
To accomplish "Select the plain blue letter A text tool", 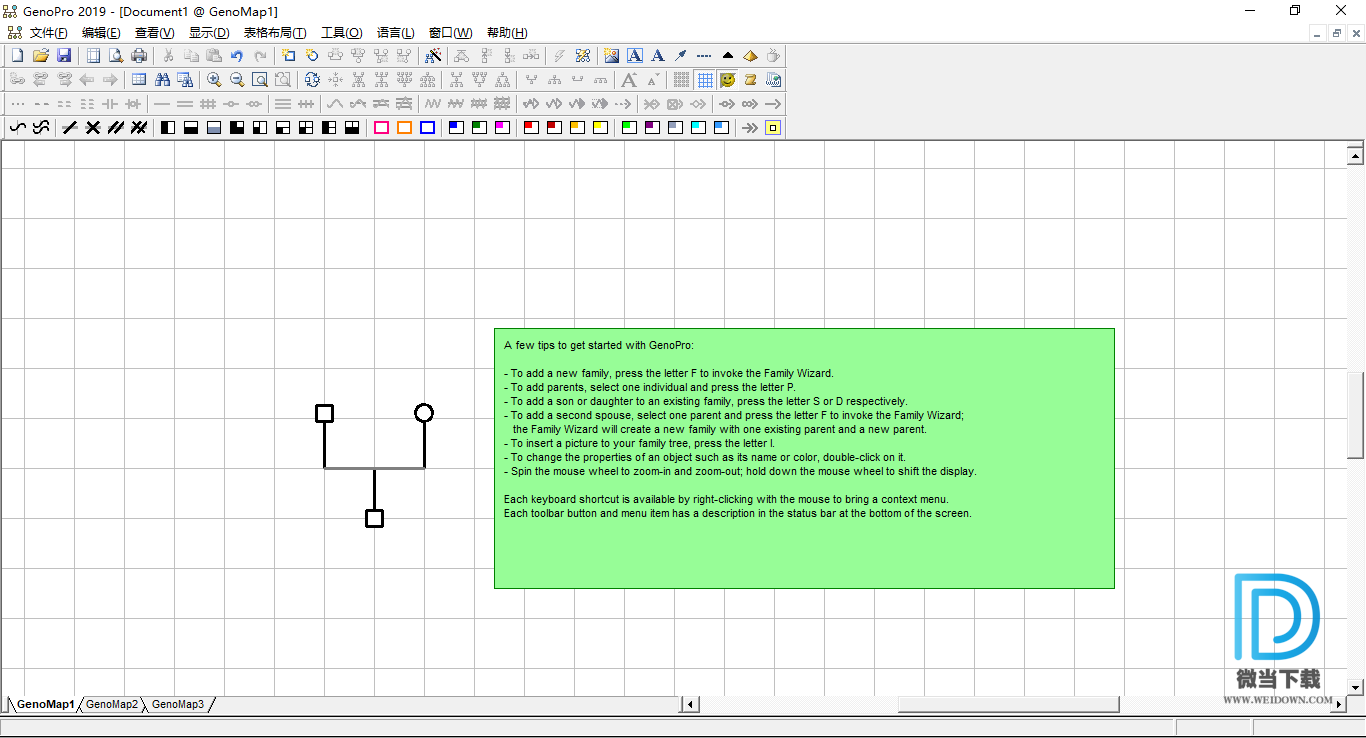I will (x=658, y=56).
